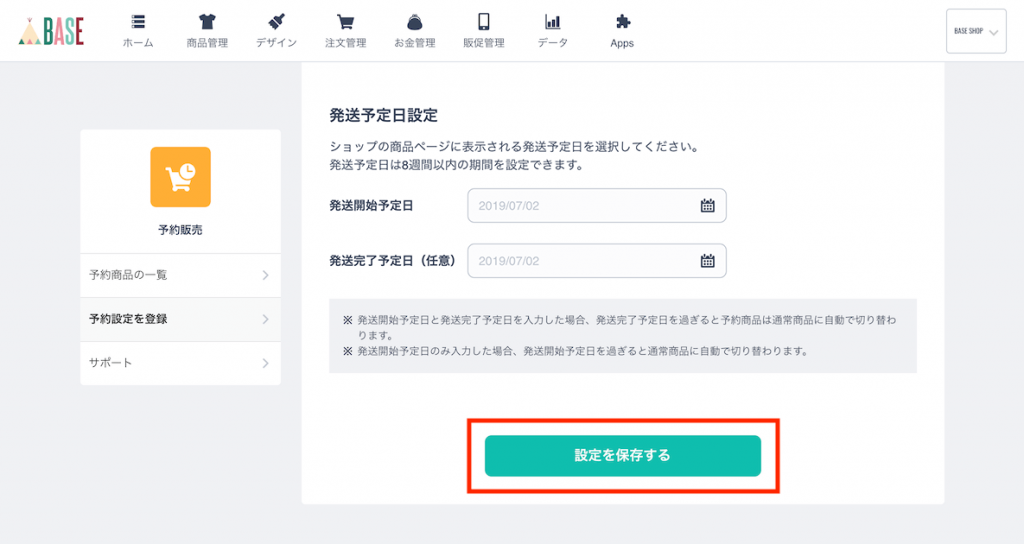Open 注文管理 shopping cart icon

click(x=345, y=22)
